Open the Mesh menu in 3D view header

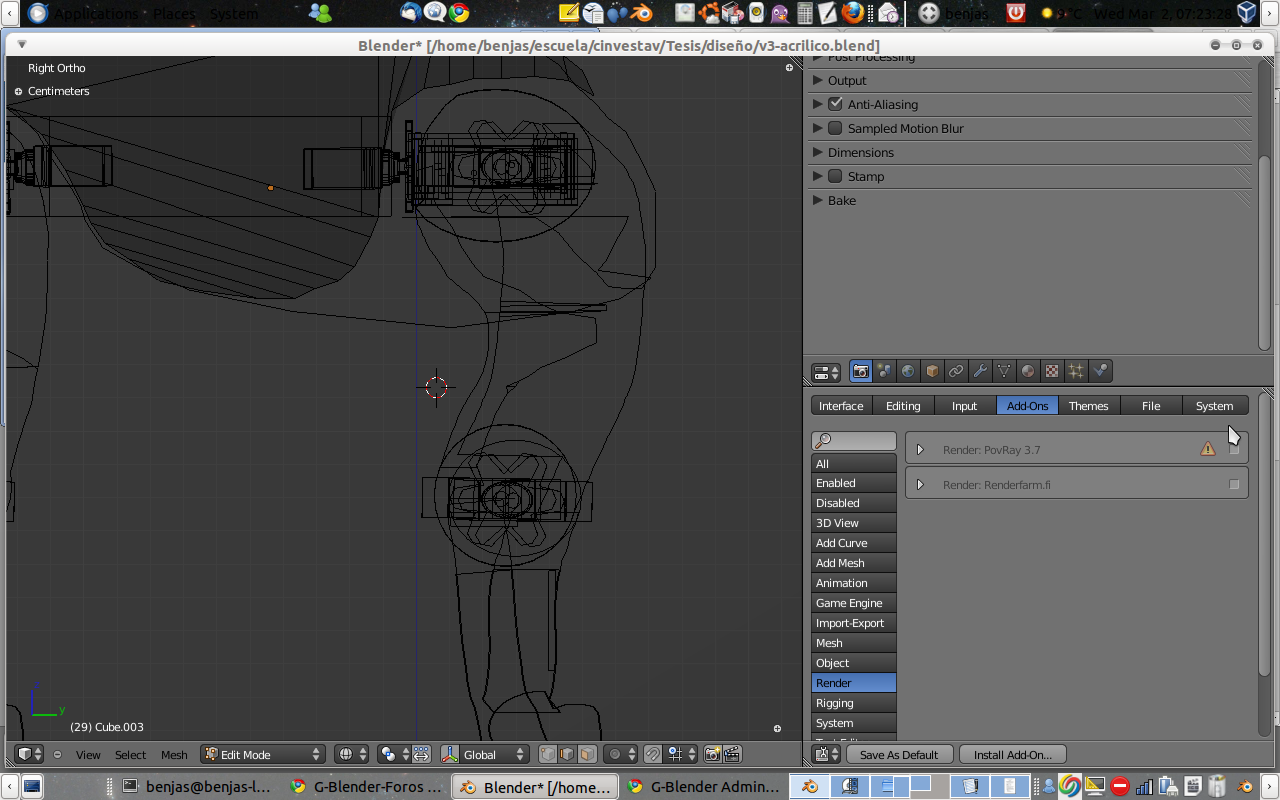174,755
